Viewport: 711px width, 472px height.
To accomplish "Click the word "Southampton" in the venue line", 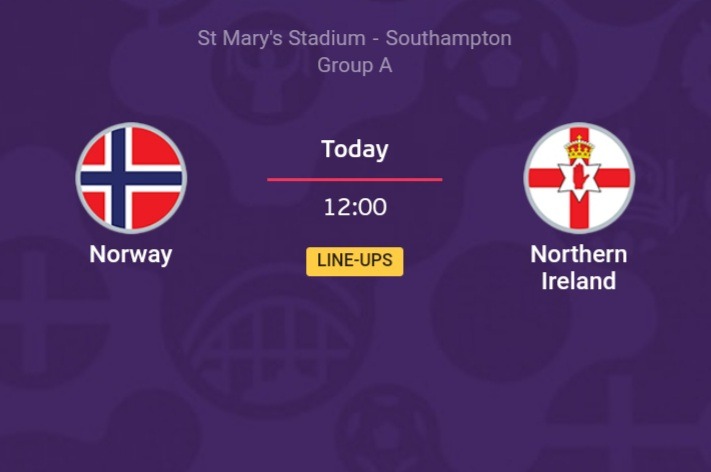I will (448, 39).
